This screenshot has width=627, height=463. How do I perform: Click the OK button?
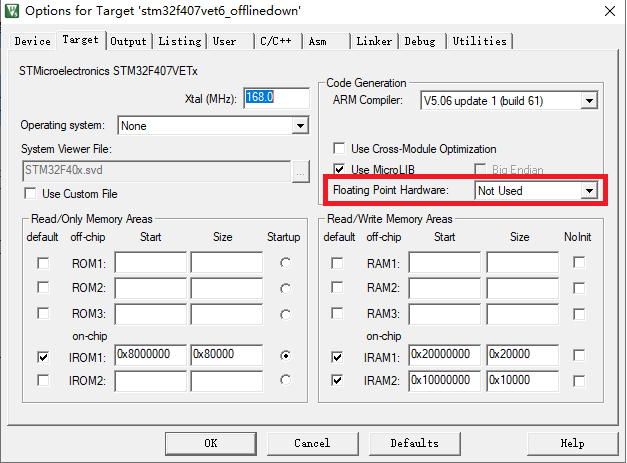pyautogui.click(x=210, y=443)
